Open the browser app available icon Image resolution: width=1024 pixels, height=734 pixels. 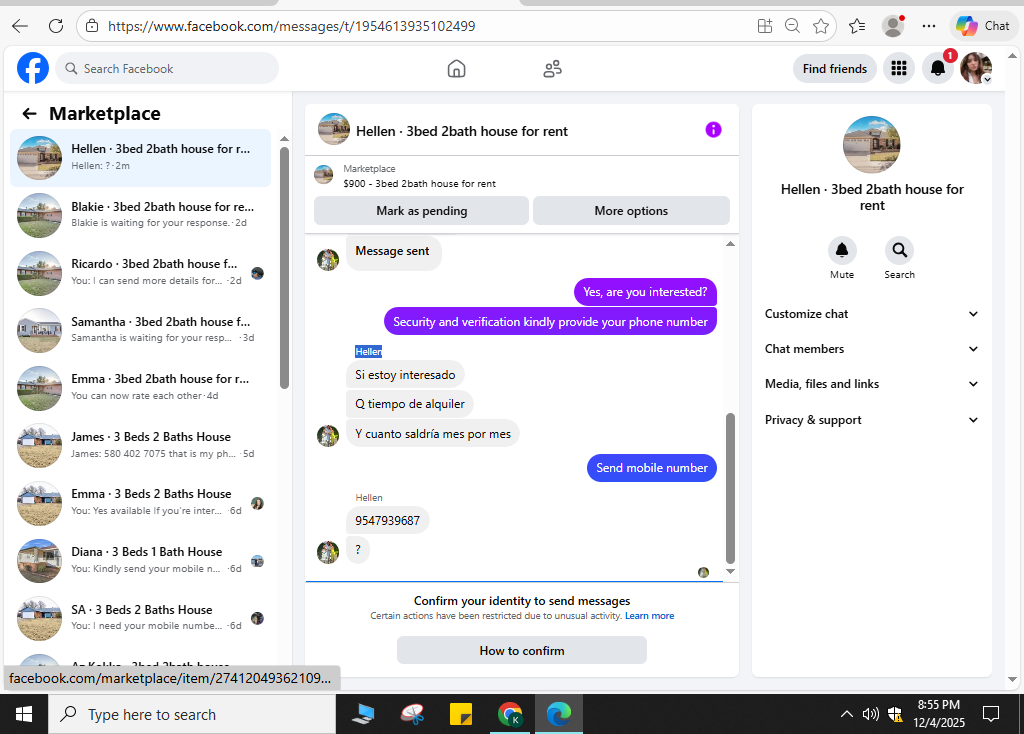(x=765, y=26)
